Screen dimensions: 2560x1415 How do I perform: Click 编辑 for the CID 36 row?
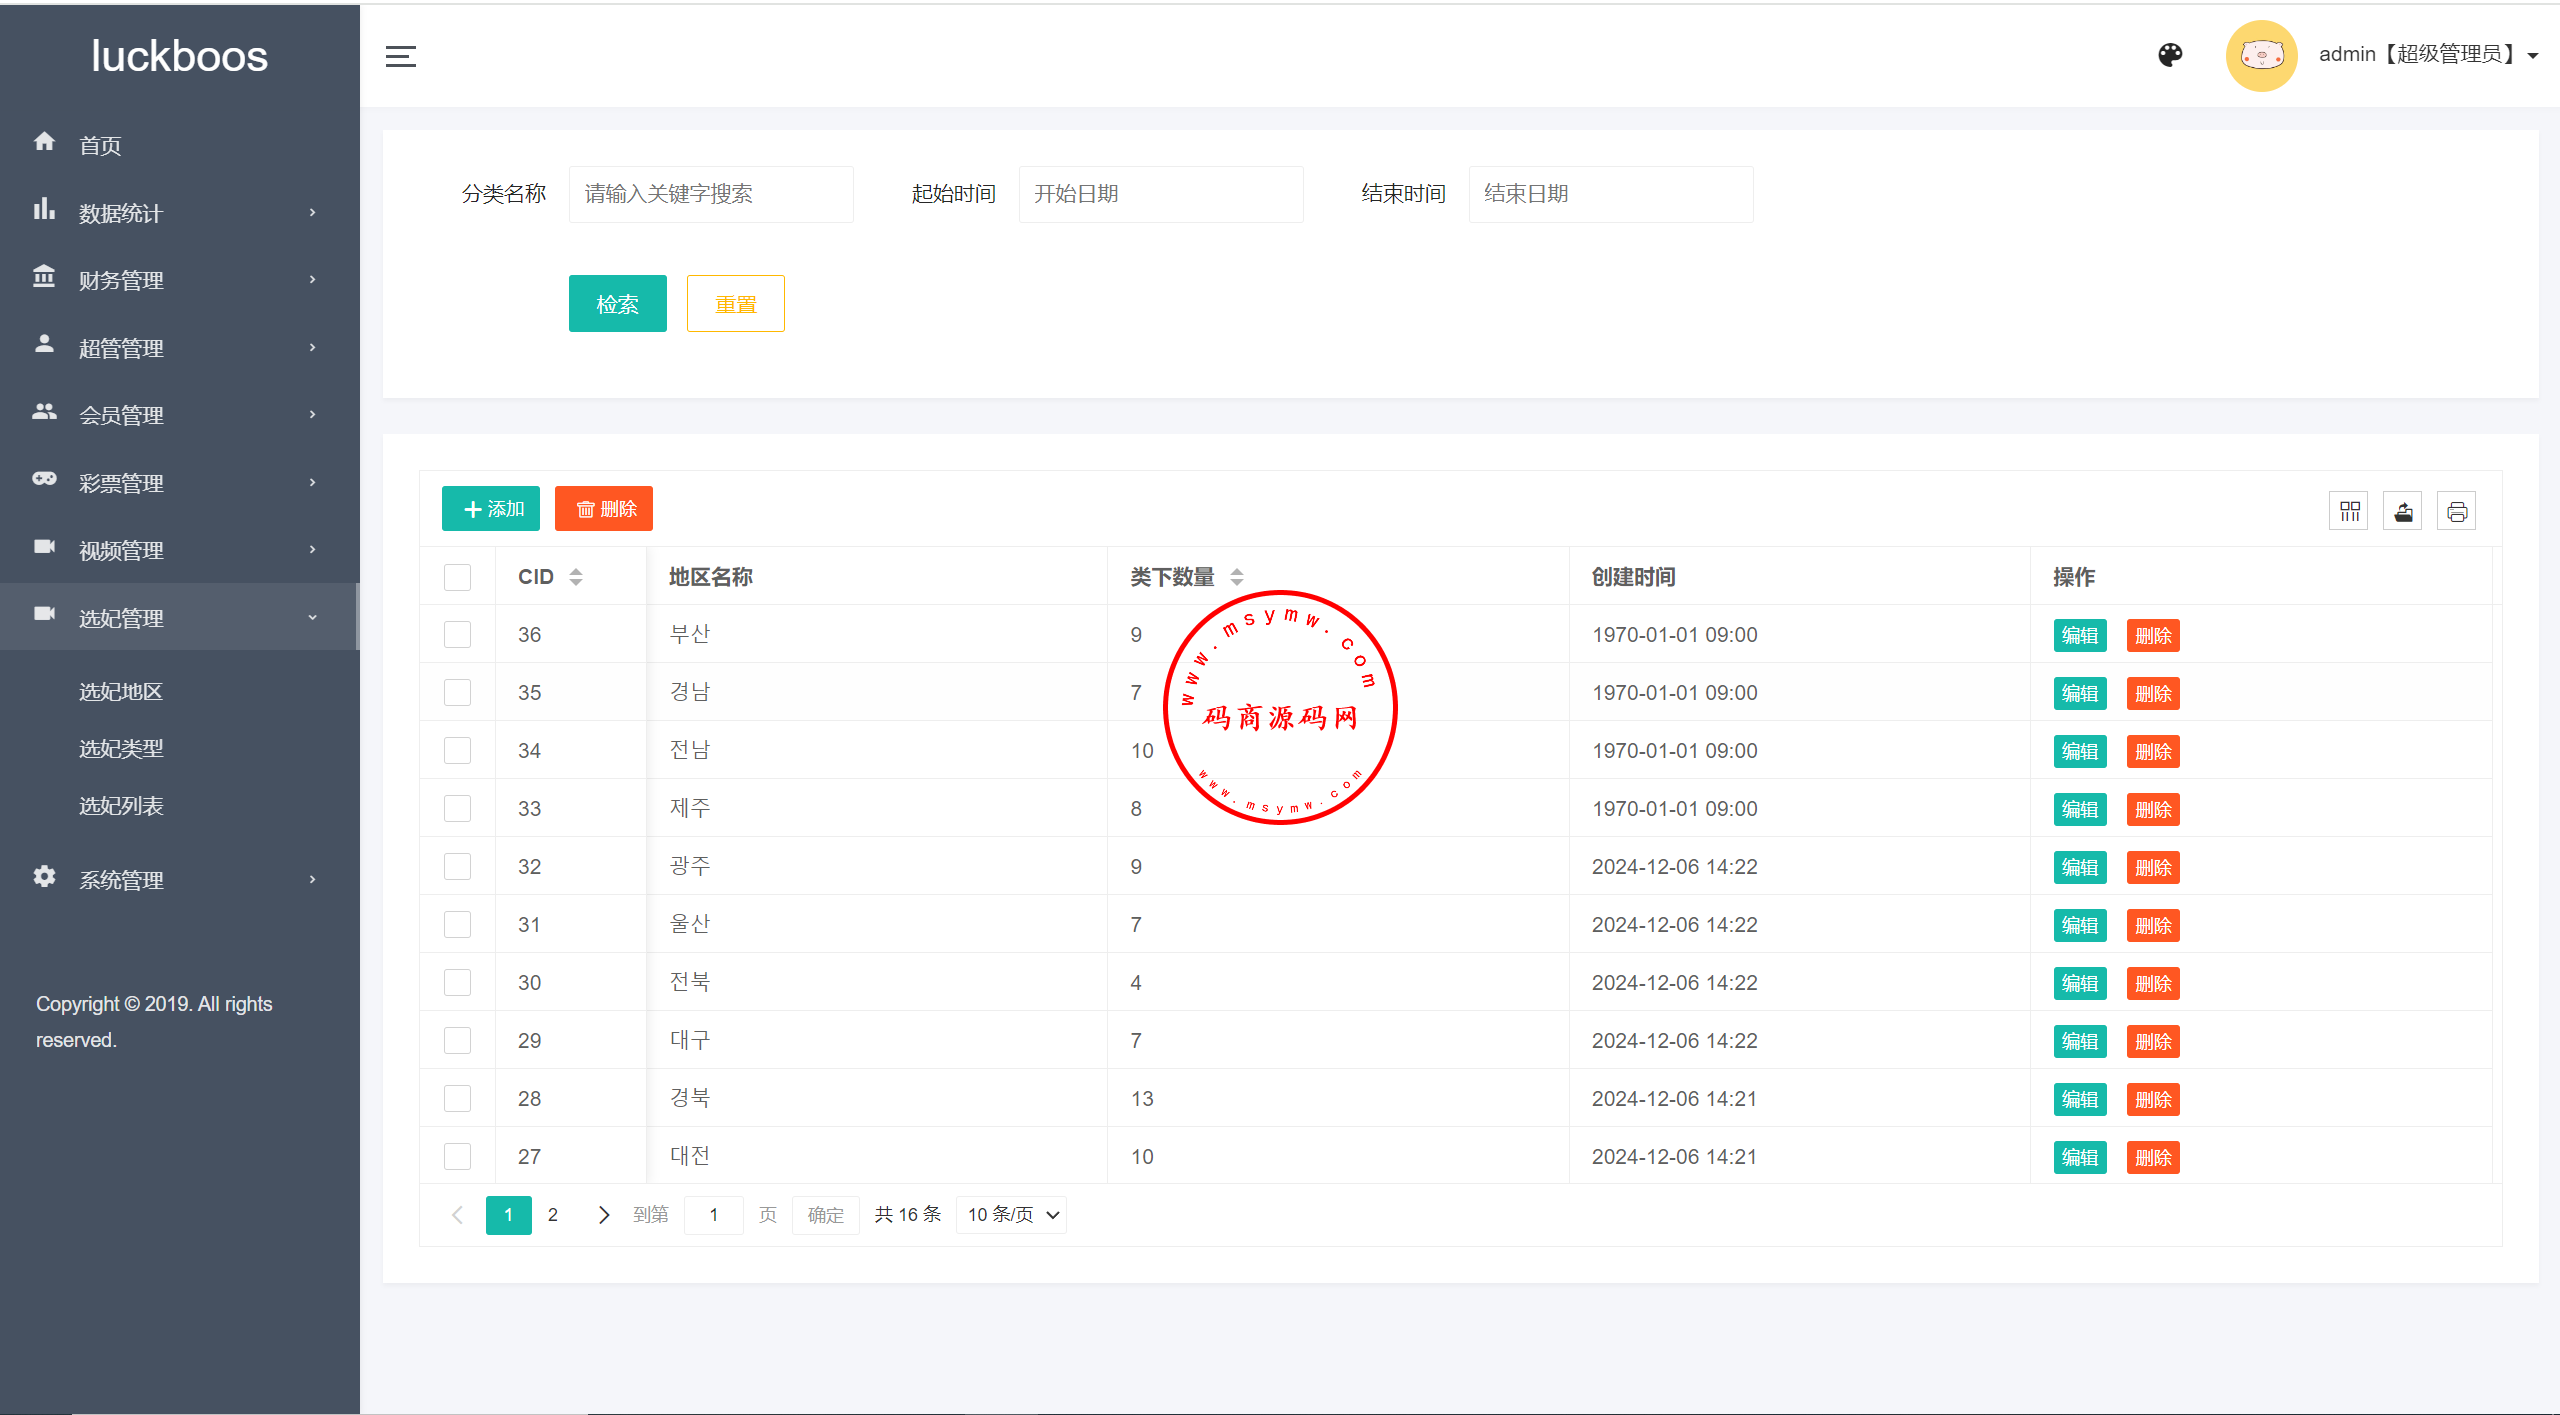coord(2080,636)
